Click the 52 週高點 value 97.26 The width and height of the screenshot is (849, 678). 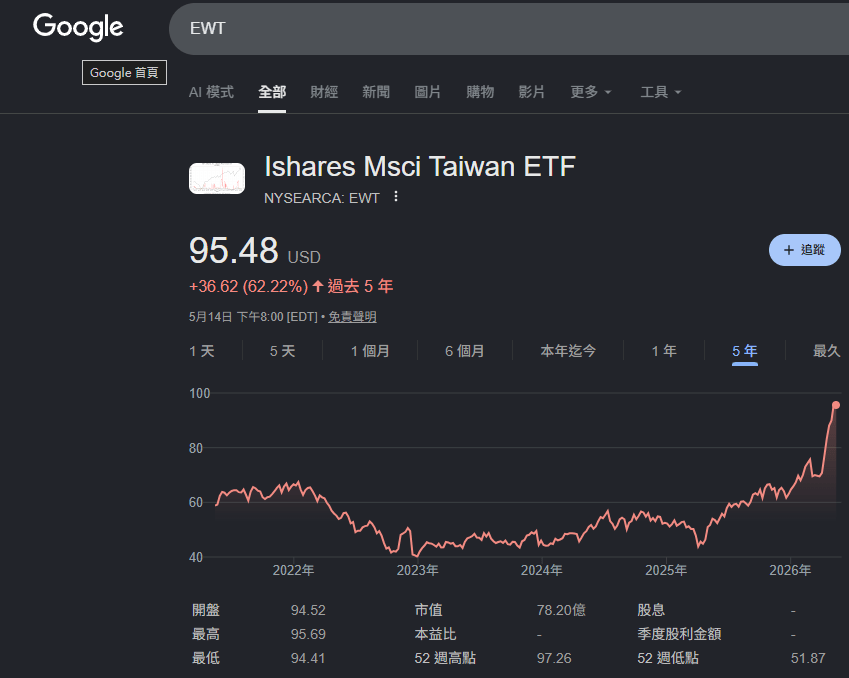[554, 658]
